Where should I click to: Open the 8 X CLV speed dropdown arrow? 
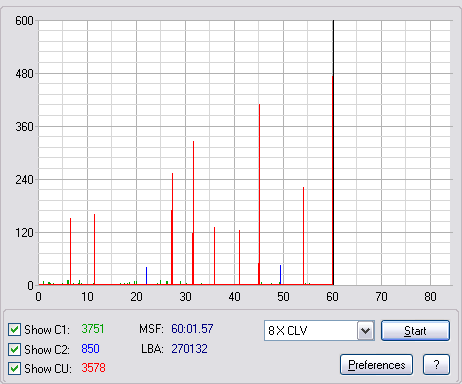[x=366, y=331]
